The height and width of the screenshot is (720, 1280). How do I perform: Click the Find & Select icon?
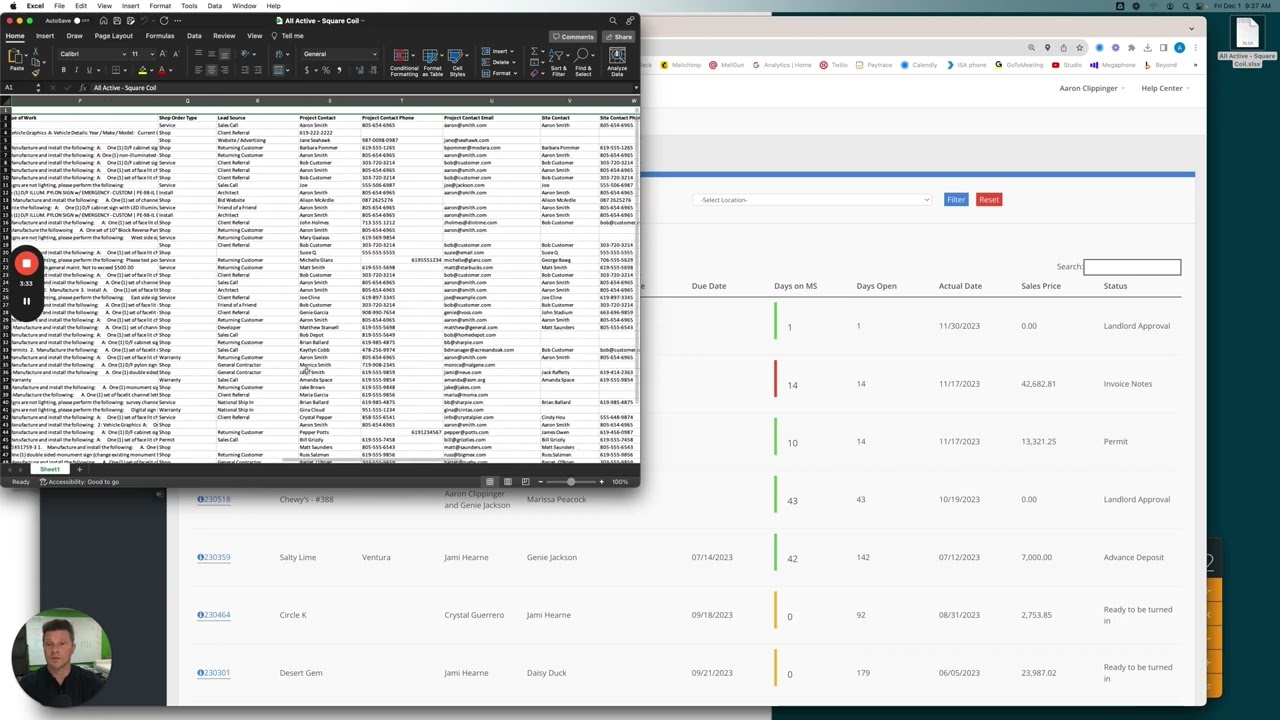click(583, 62)
